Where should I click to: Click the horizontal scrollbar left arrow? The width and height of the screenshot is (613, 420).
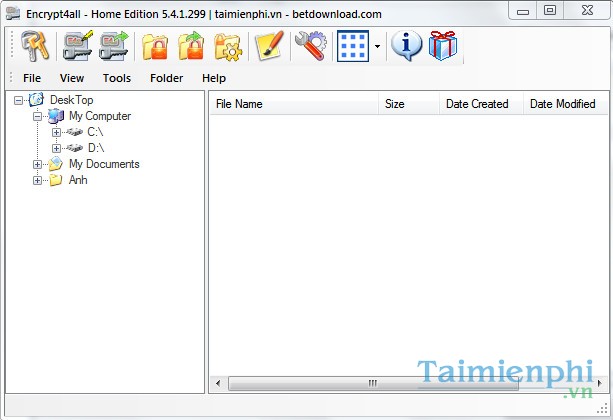pyautogui.click(x=218, y=384)
